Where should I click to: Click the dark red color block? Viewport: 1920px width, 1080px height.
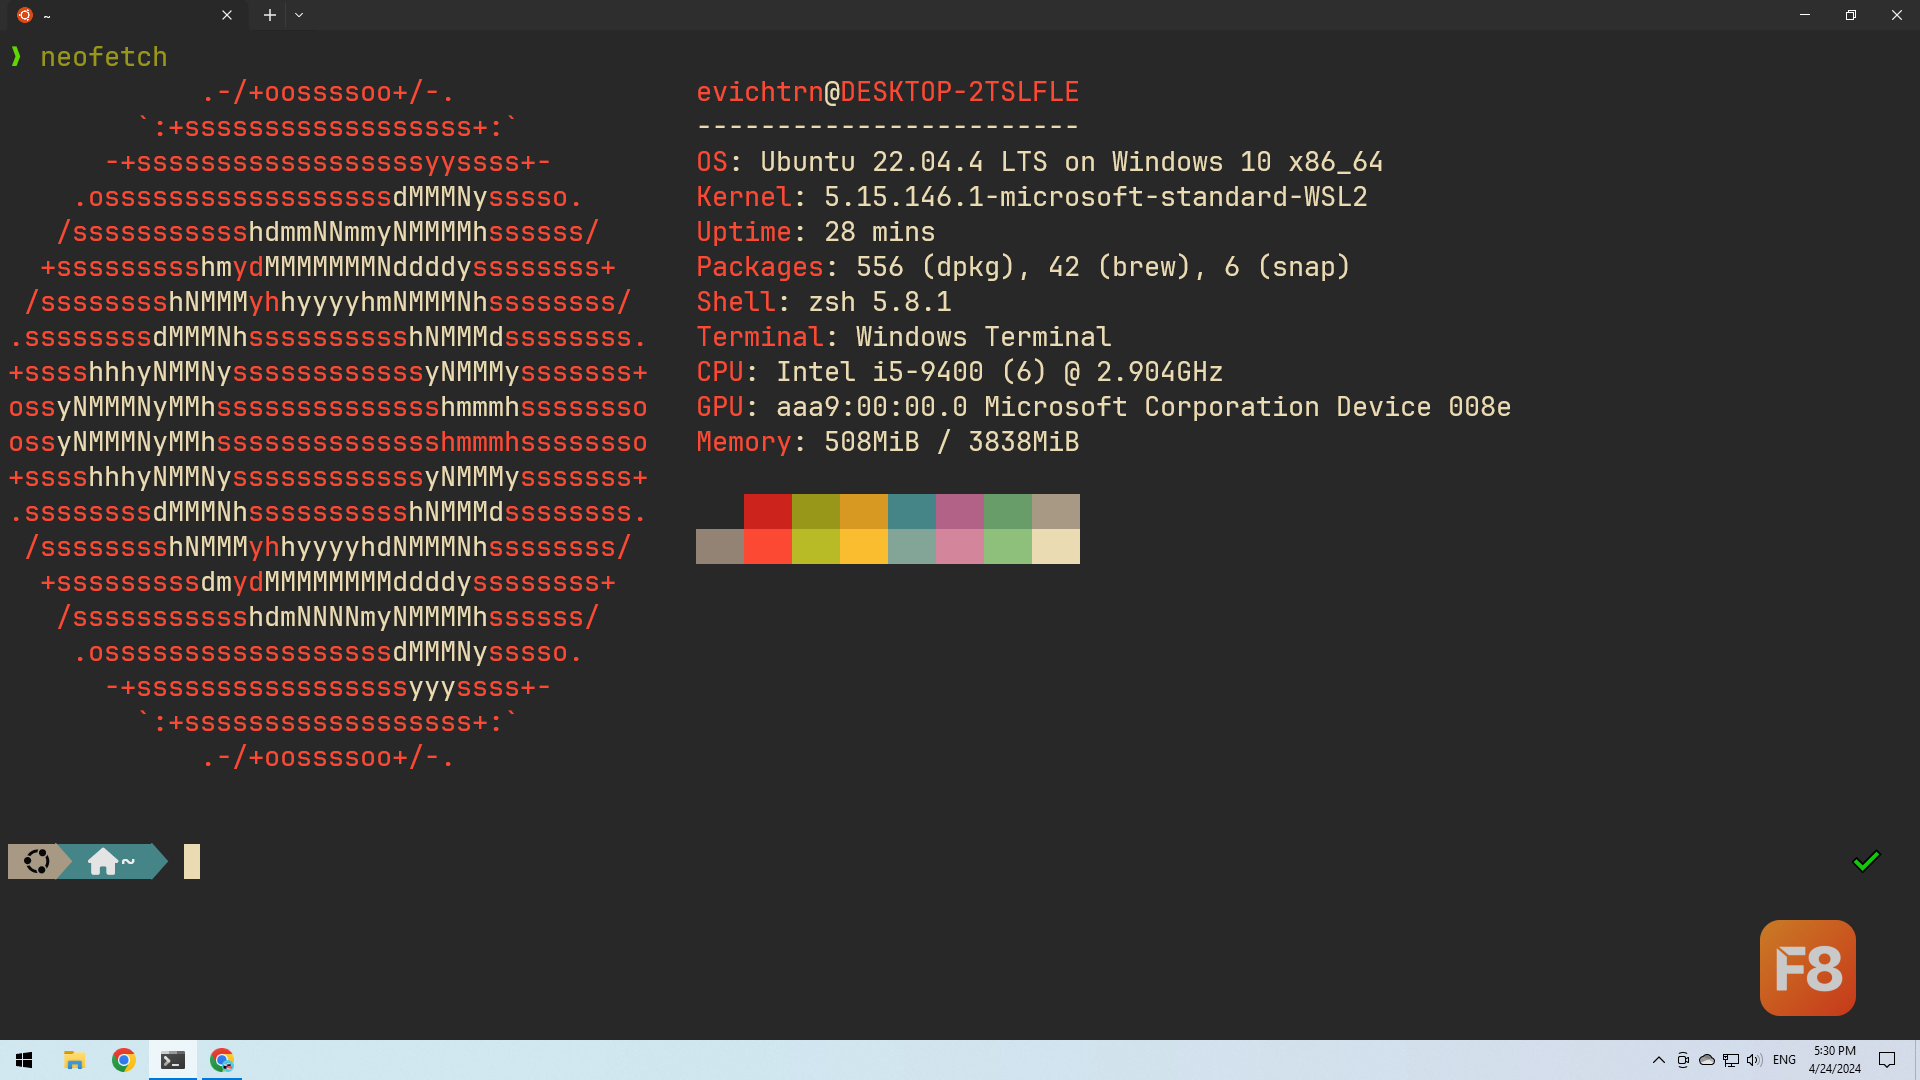click(x=768, y=511)
